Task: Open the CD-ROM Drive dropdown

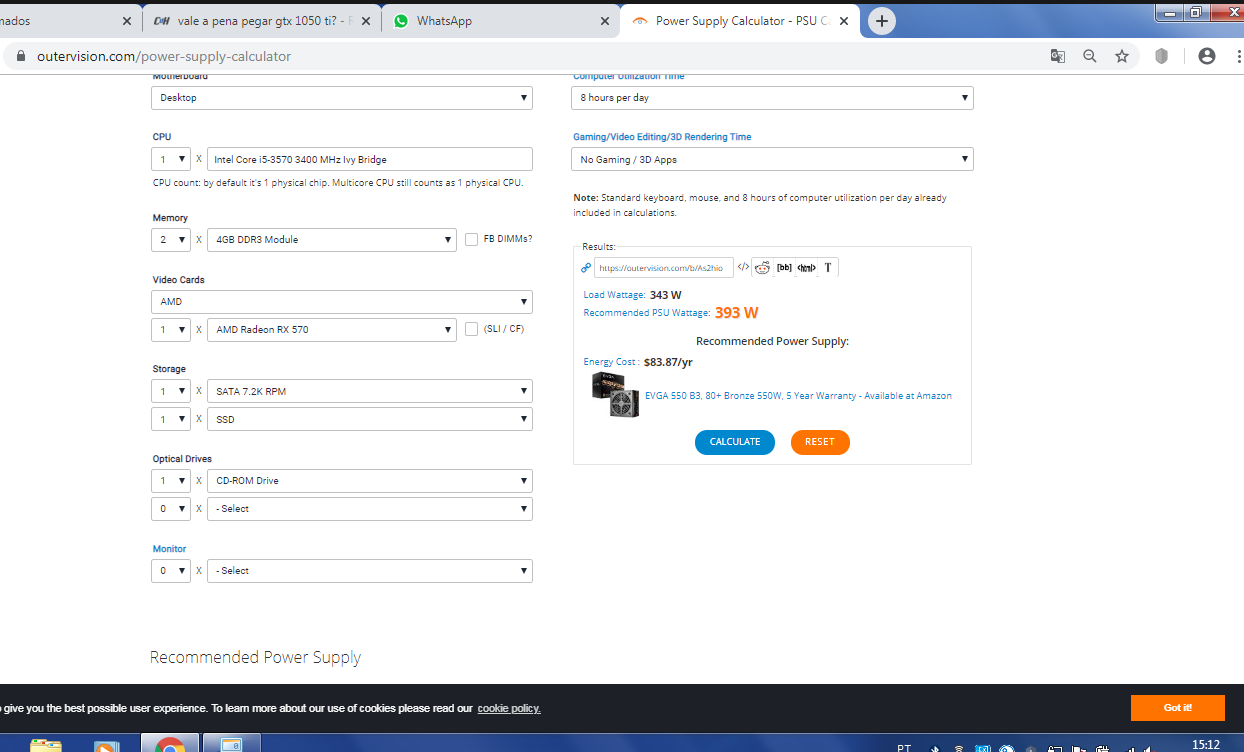Action: pos(370,481)
